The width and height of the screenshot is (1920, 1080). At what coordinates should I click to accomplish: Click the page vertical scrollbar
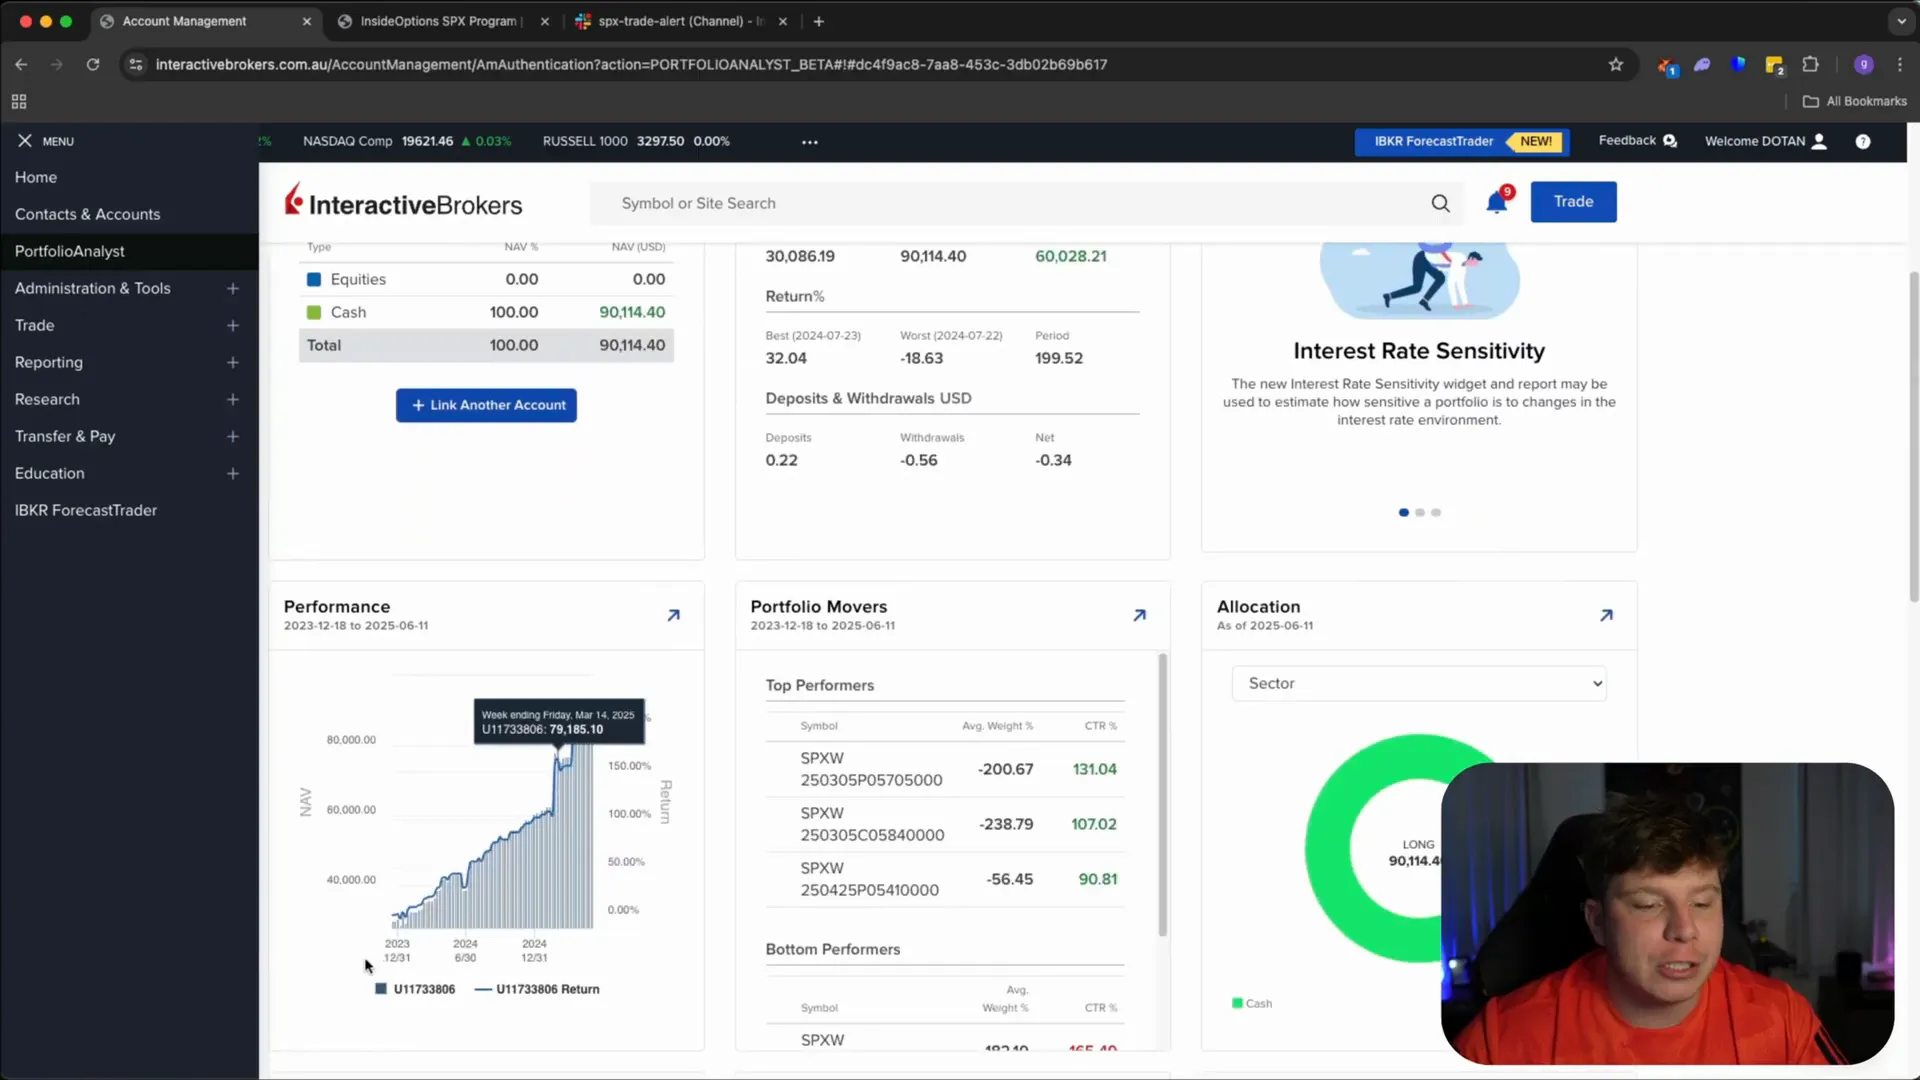pyautogui.click(x=1913, y=436)
